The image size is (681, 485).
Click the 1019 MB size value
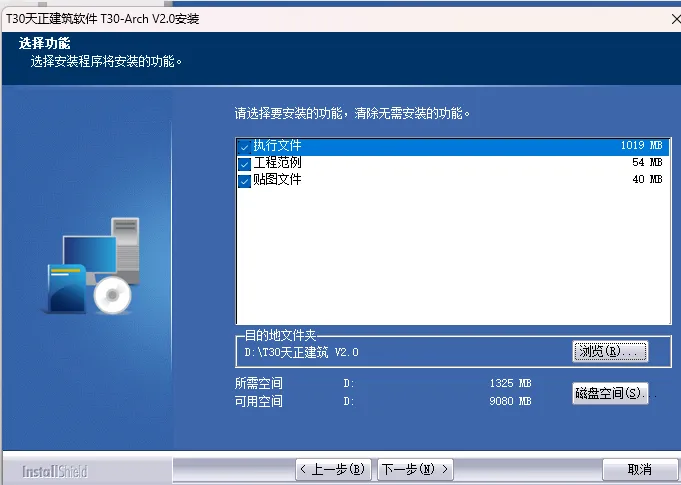coord(641,145)
